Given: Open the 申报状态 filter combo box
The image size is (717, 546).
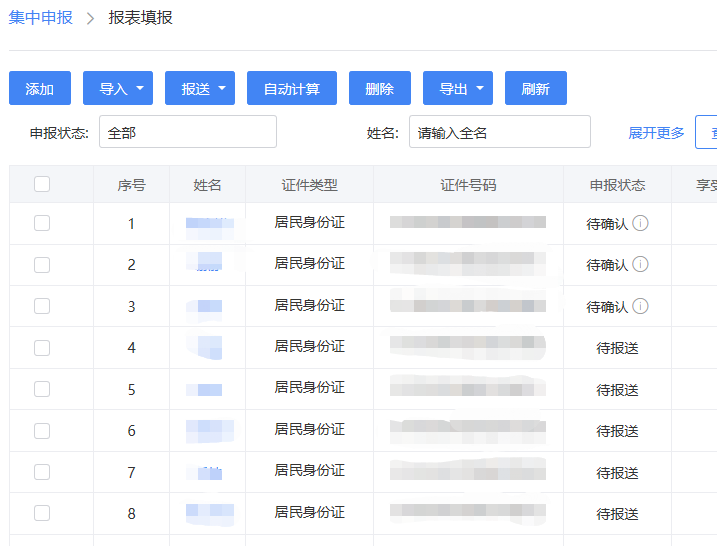Looking at the screenshot, I should click(188, 132).
